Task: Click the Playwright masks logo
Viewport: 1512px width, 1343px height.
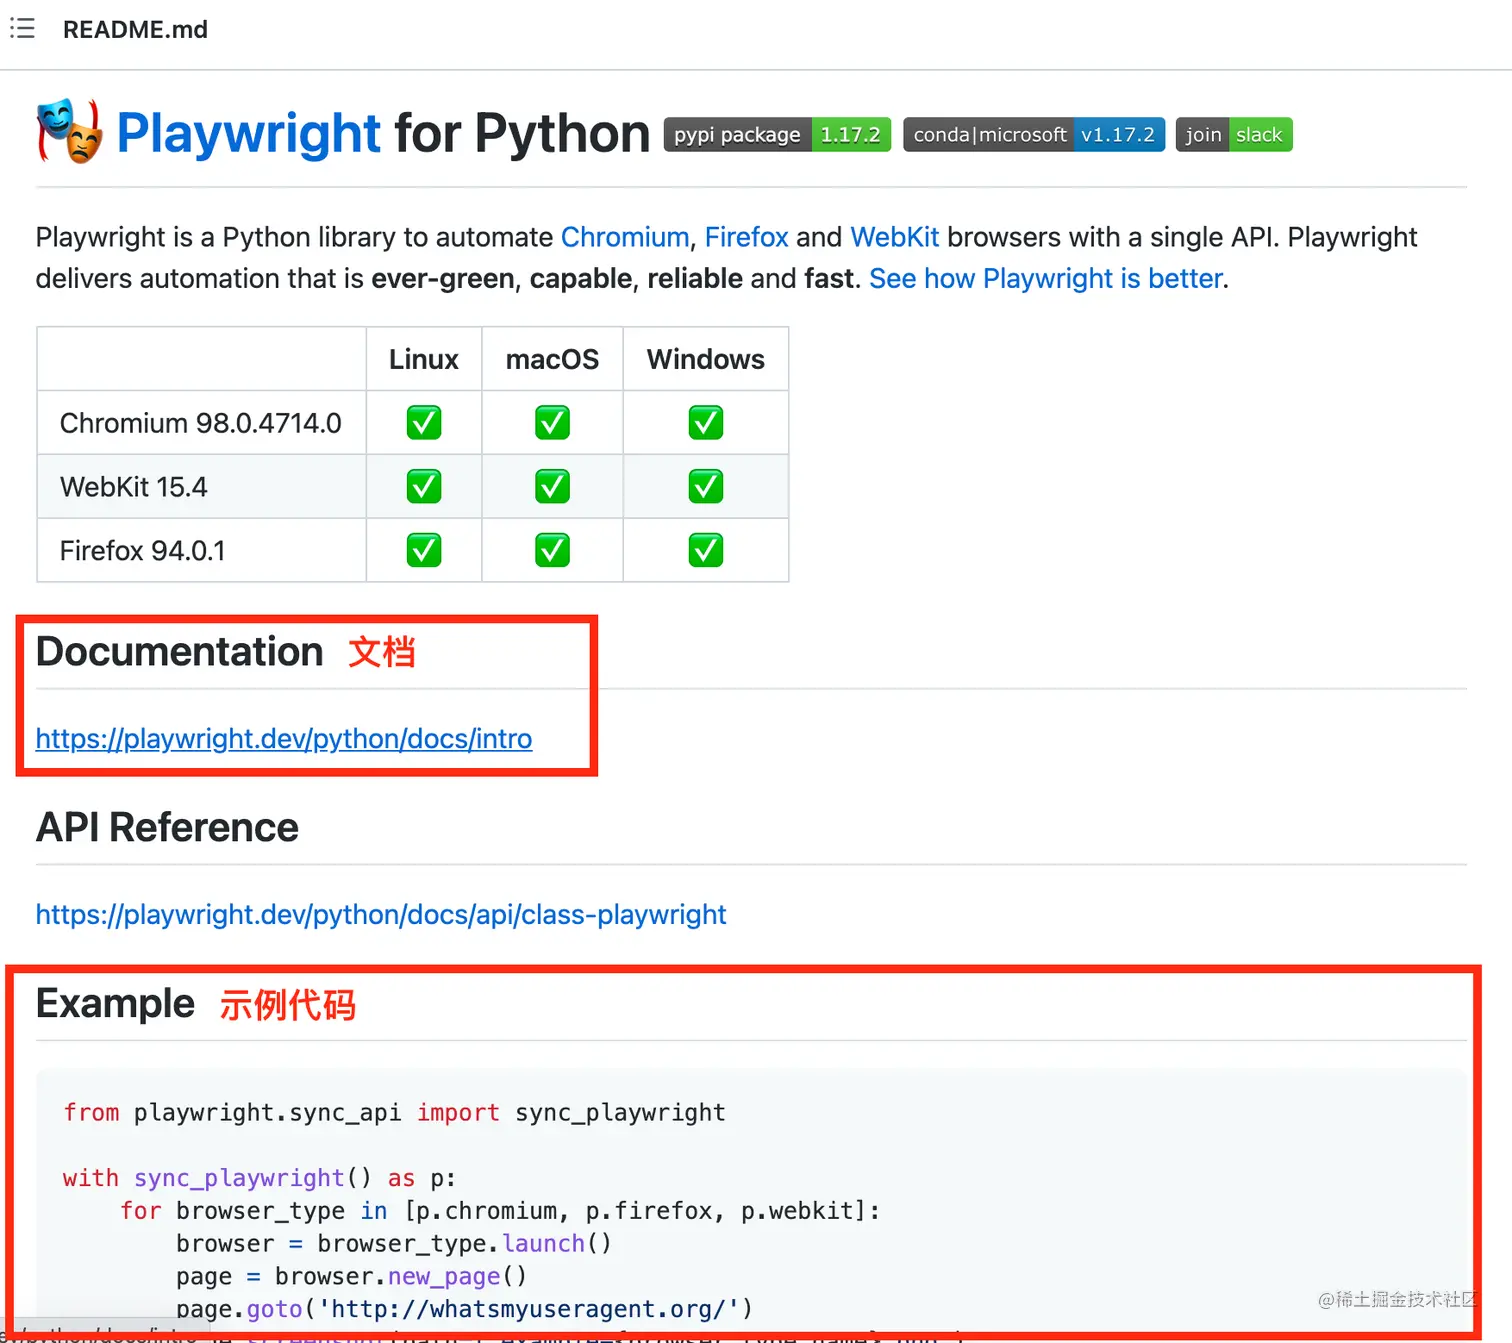Action: pyautogui.click(x=70, y=131)
